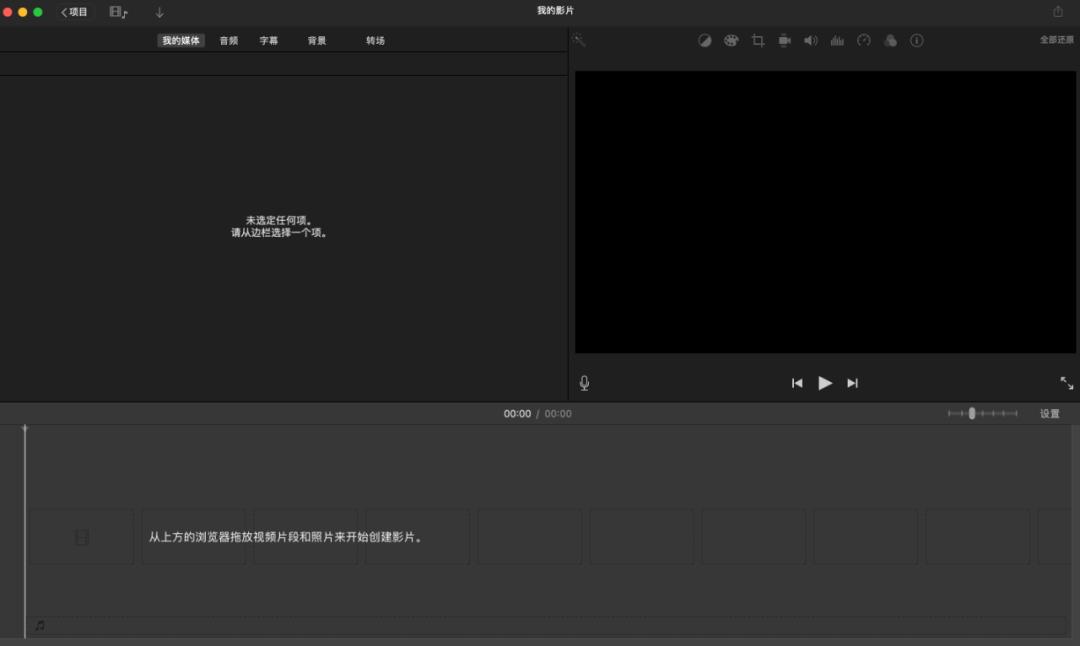Open the color balance tool
Viewport: 1080px width, 646px height.
pyautogui.click(x=704, y=40)
